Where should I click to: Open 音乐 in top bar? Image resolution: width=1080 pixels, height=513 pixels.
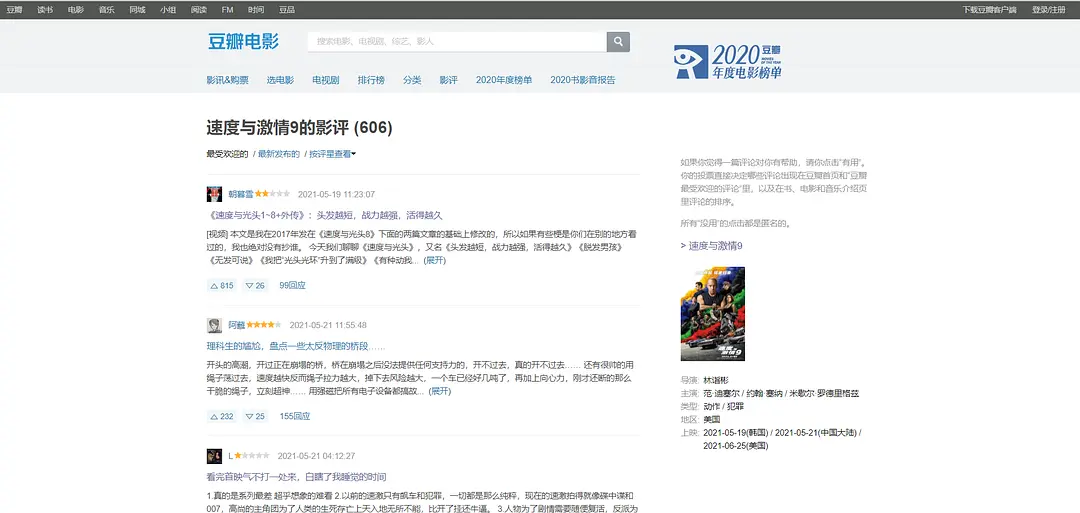(107, 10)
